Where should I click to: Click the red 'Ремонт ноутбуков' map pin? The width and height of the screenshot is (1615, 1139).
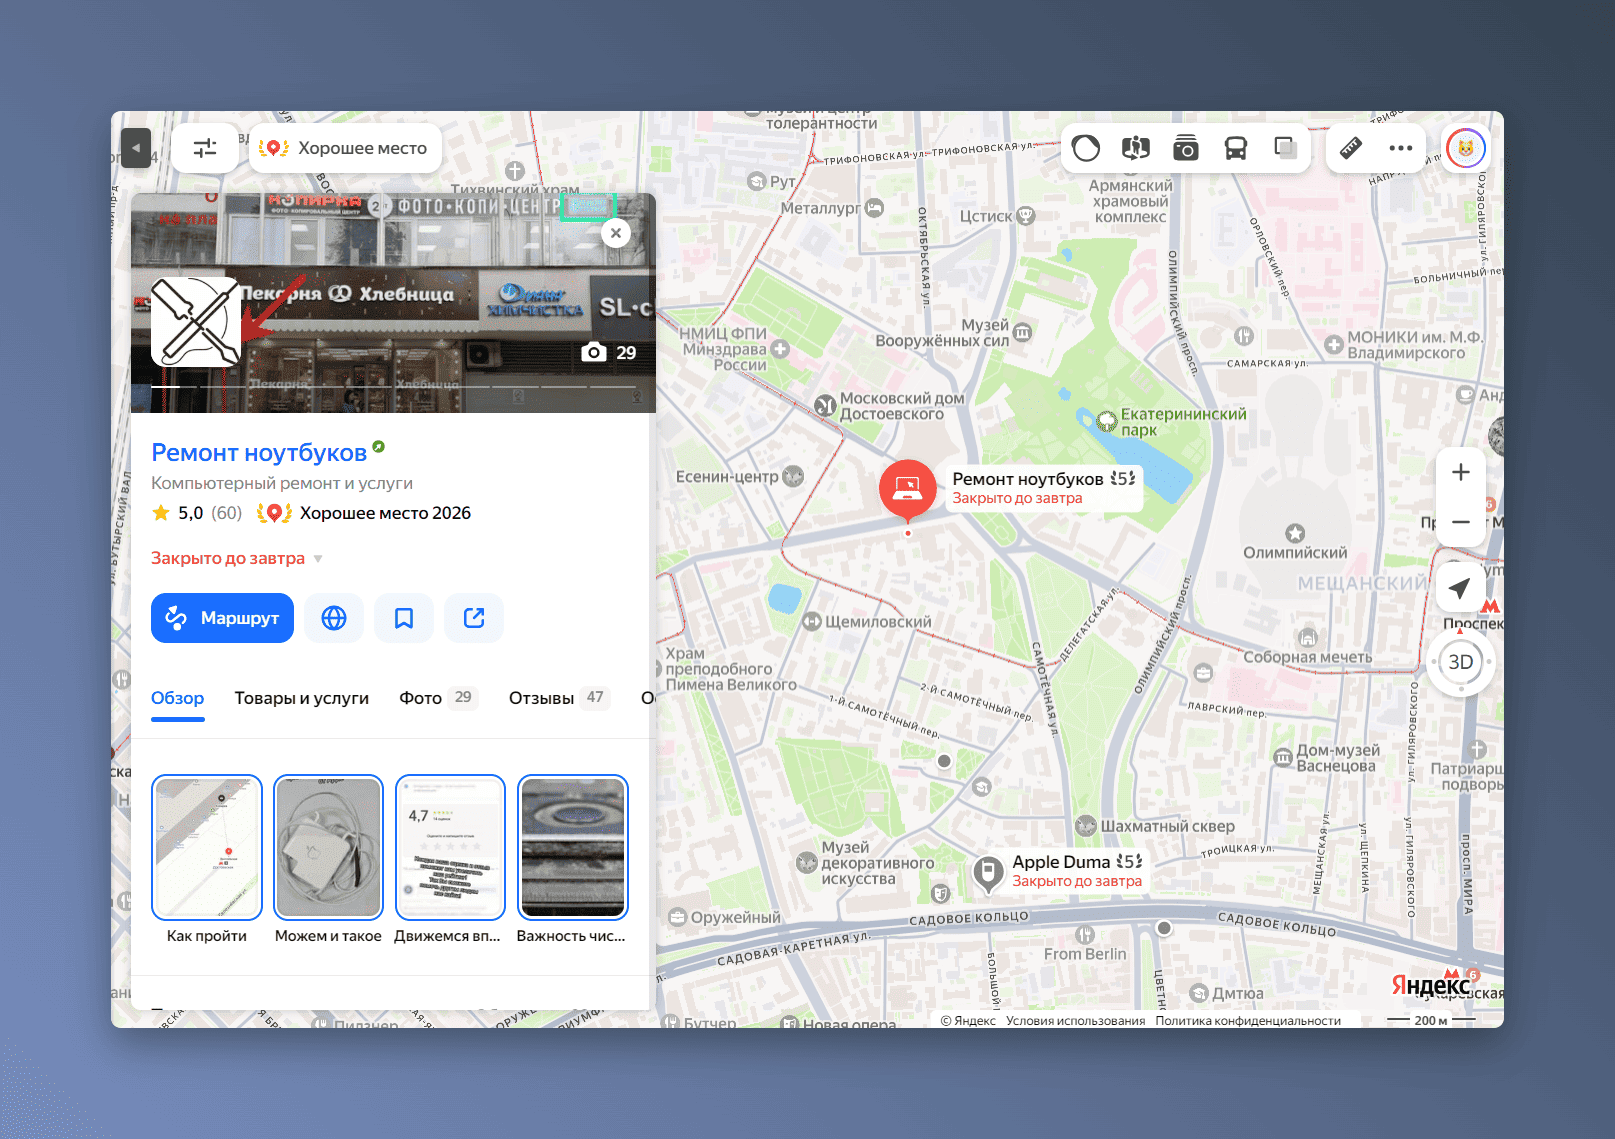(908, 490)
